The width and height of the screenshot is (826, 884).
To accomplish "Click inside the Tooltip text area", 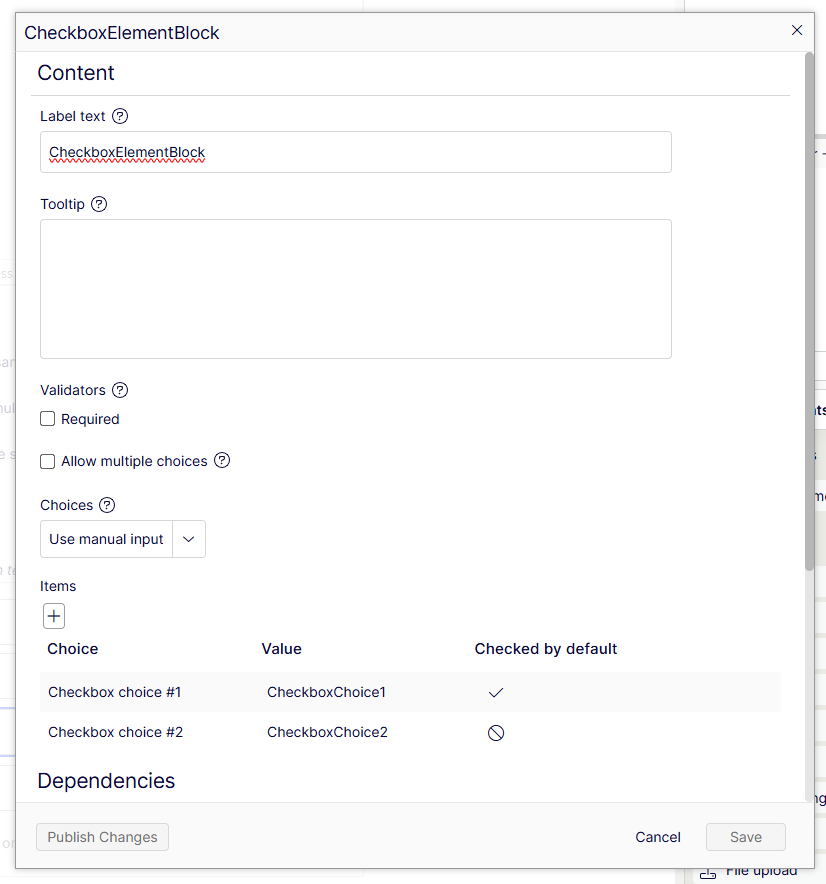I will tap(355, 289).
